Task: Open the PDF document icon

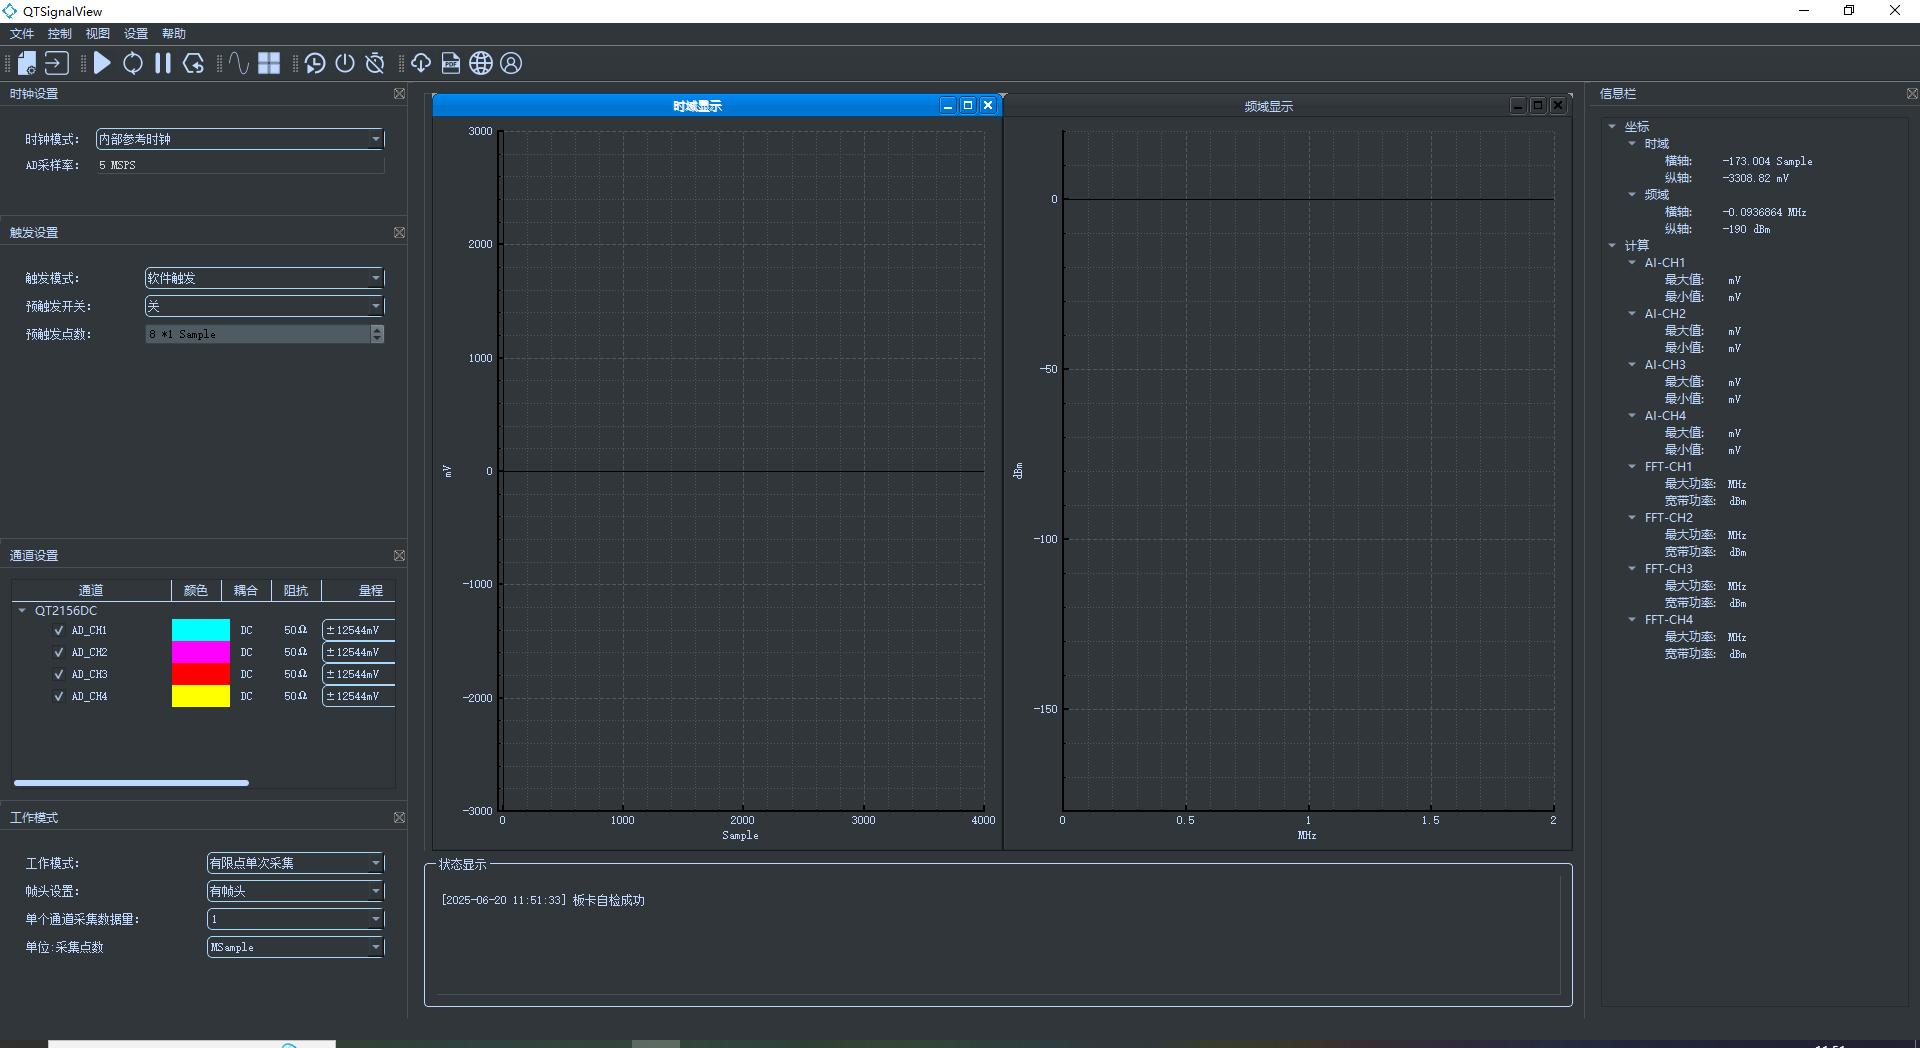Action: pyautogui.click(x=451, y=64)
